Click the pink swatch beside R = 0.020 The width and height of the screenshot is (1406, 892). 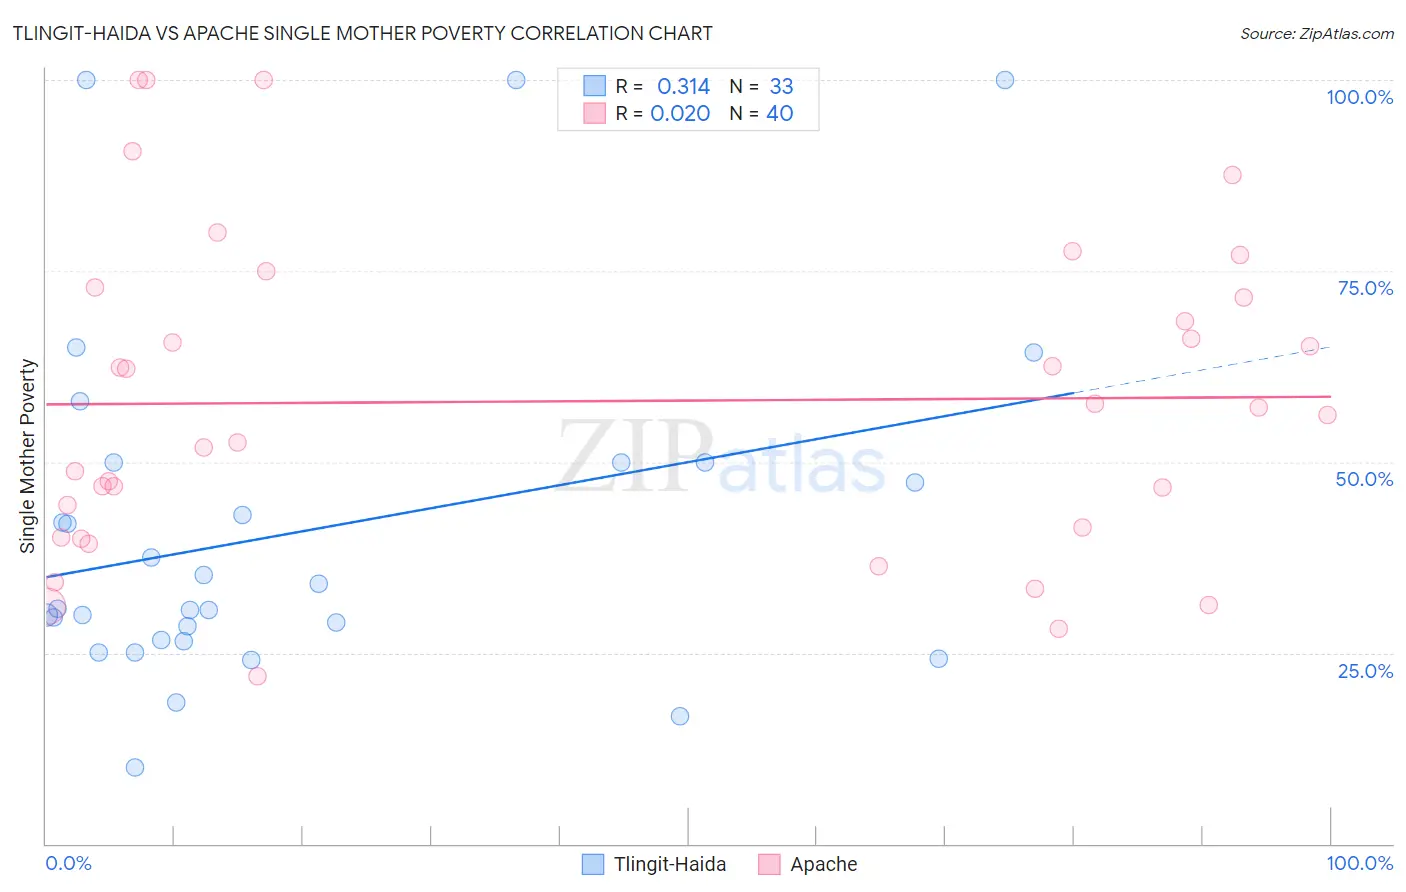click(x=595, y=113)
